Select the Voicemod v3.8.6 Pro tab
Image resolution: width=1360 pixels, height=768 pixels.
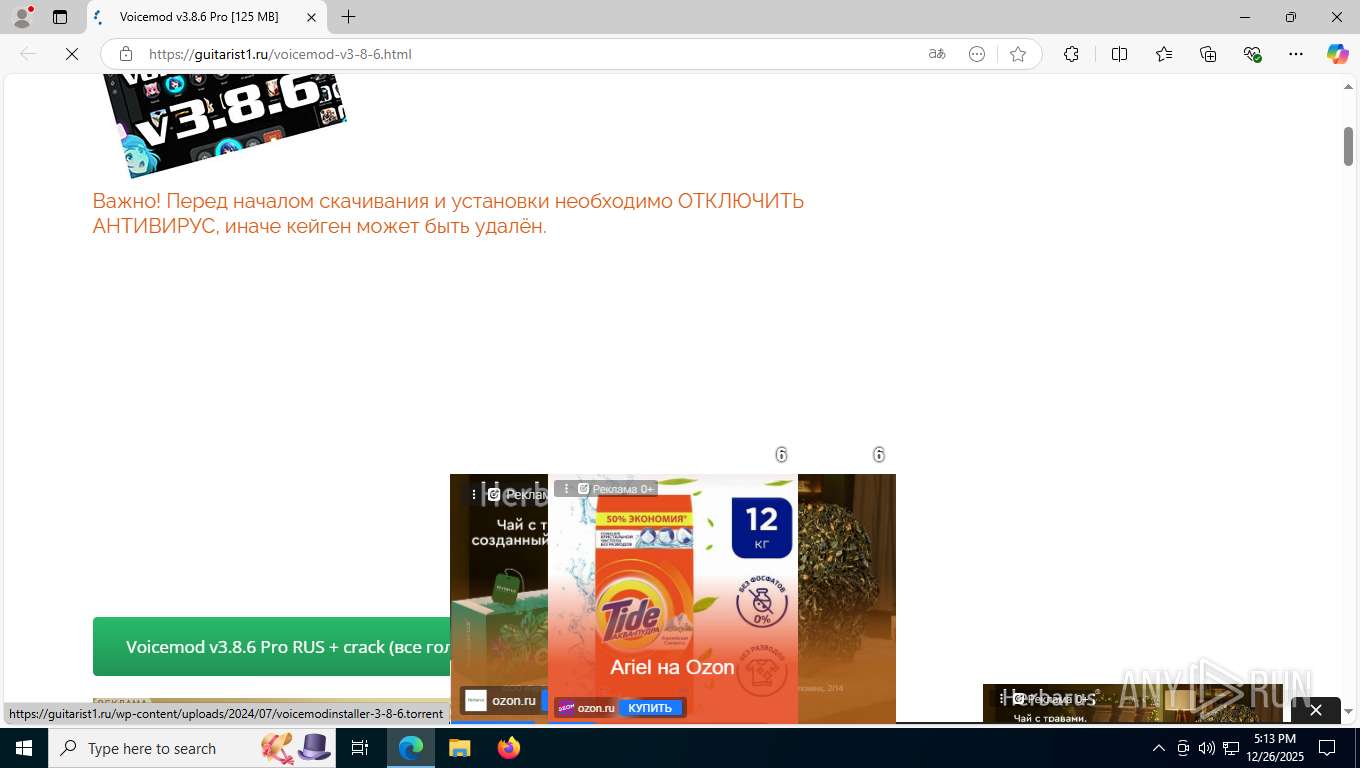207,17
